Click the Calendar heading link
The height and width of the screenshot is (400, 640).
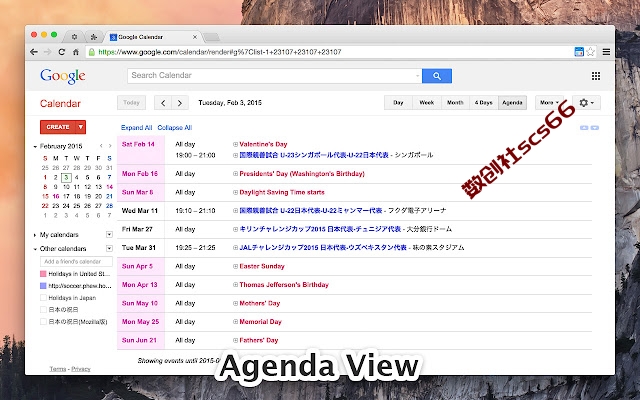click(60, 104)
